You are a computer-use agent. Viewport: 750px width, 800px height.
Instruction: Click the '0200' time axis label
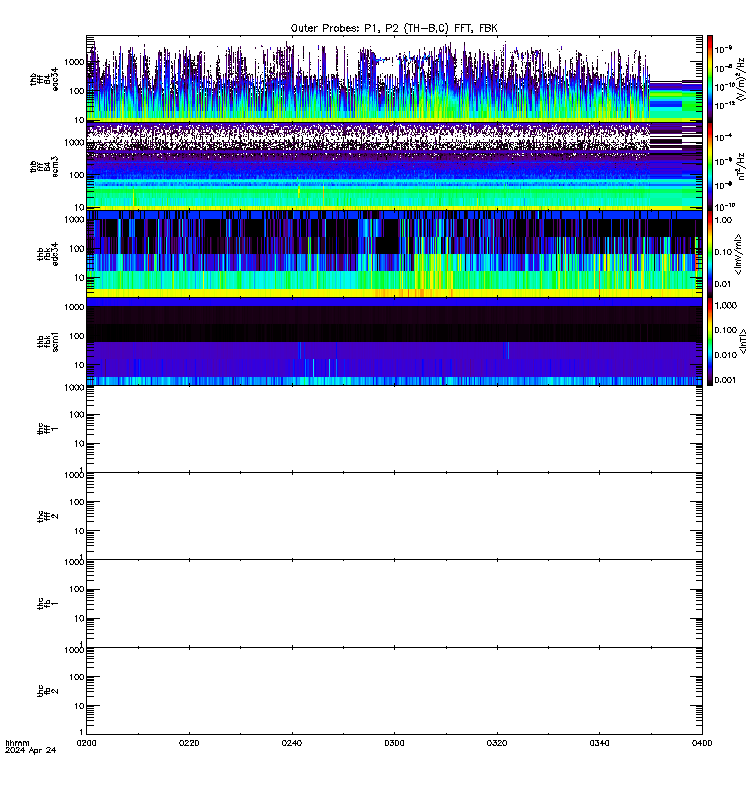[x=86, y=743]
